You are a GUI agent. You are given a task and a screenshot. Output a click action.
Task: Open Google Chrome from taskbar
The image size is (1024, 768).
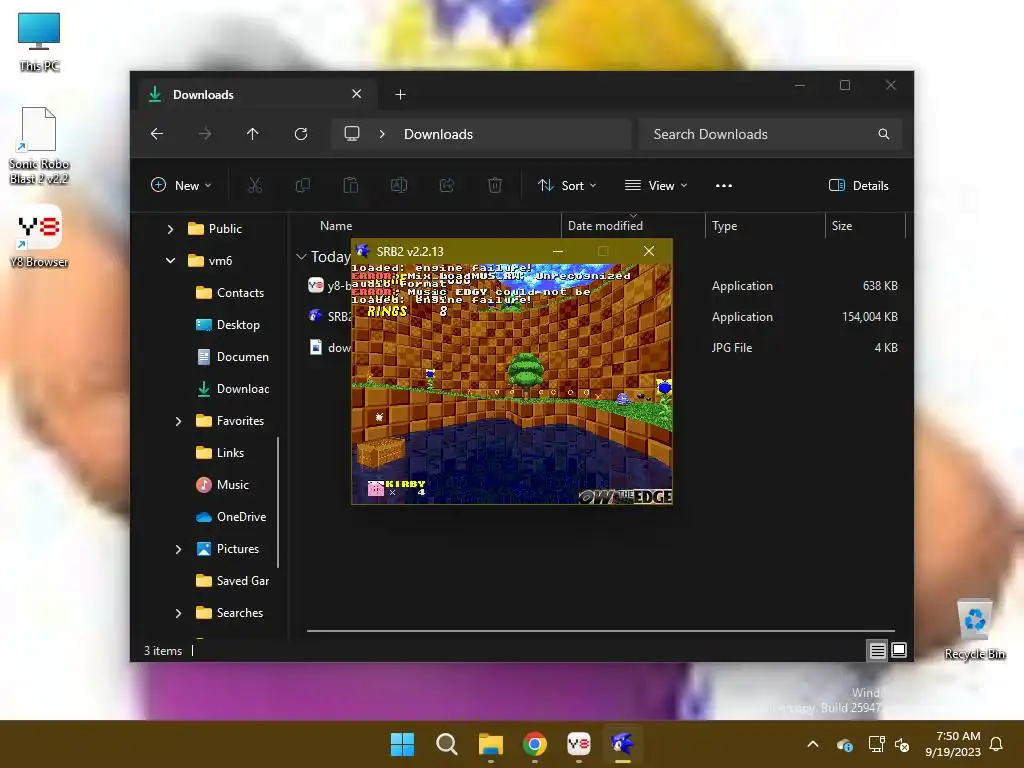point(535,744)
